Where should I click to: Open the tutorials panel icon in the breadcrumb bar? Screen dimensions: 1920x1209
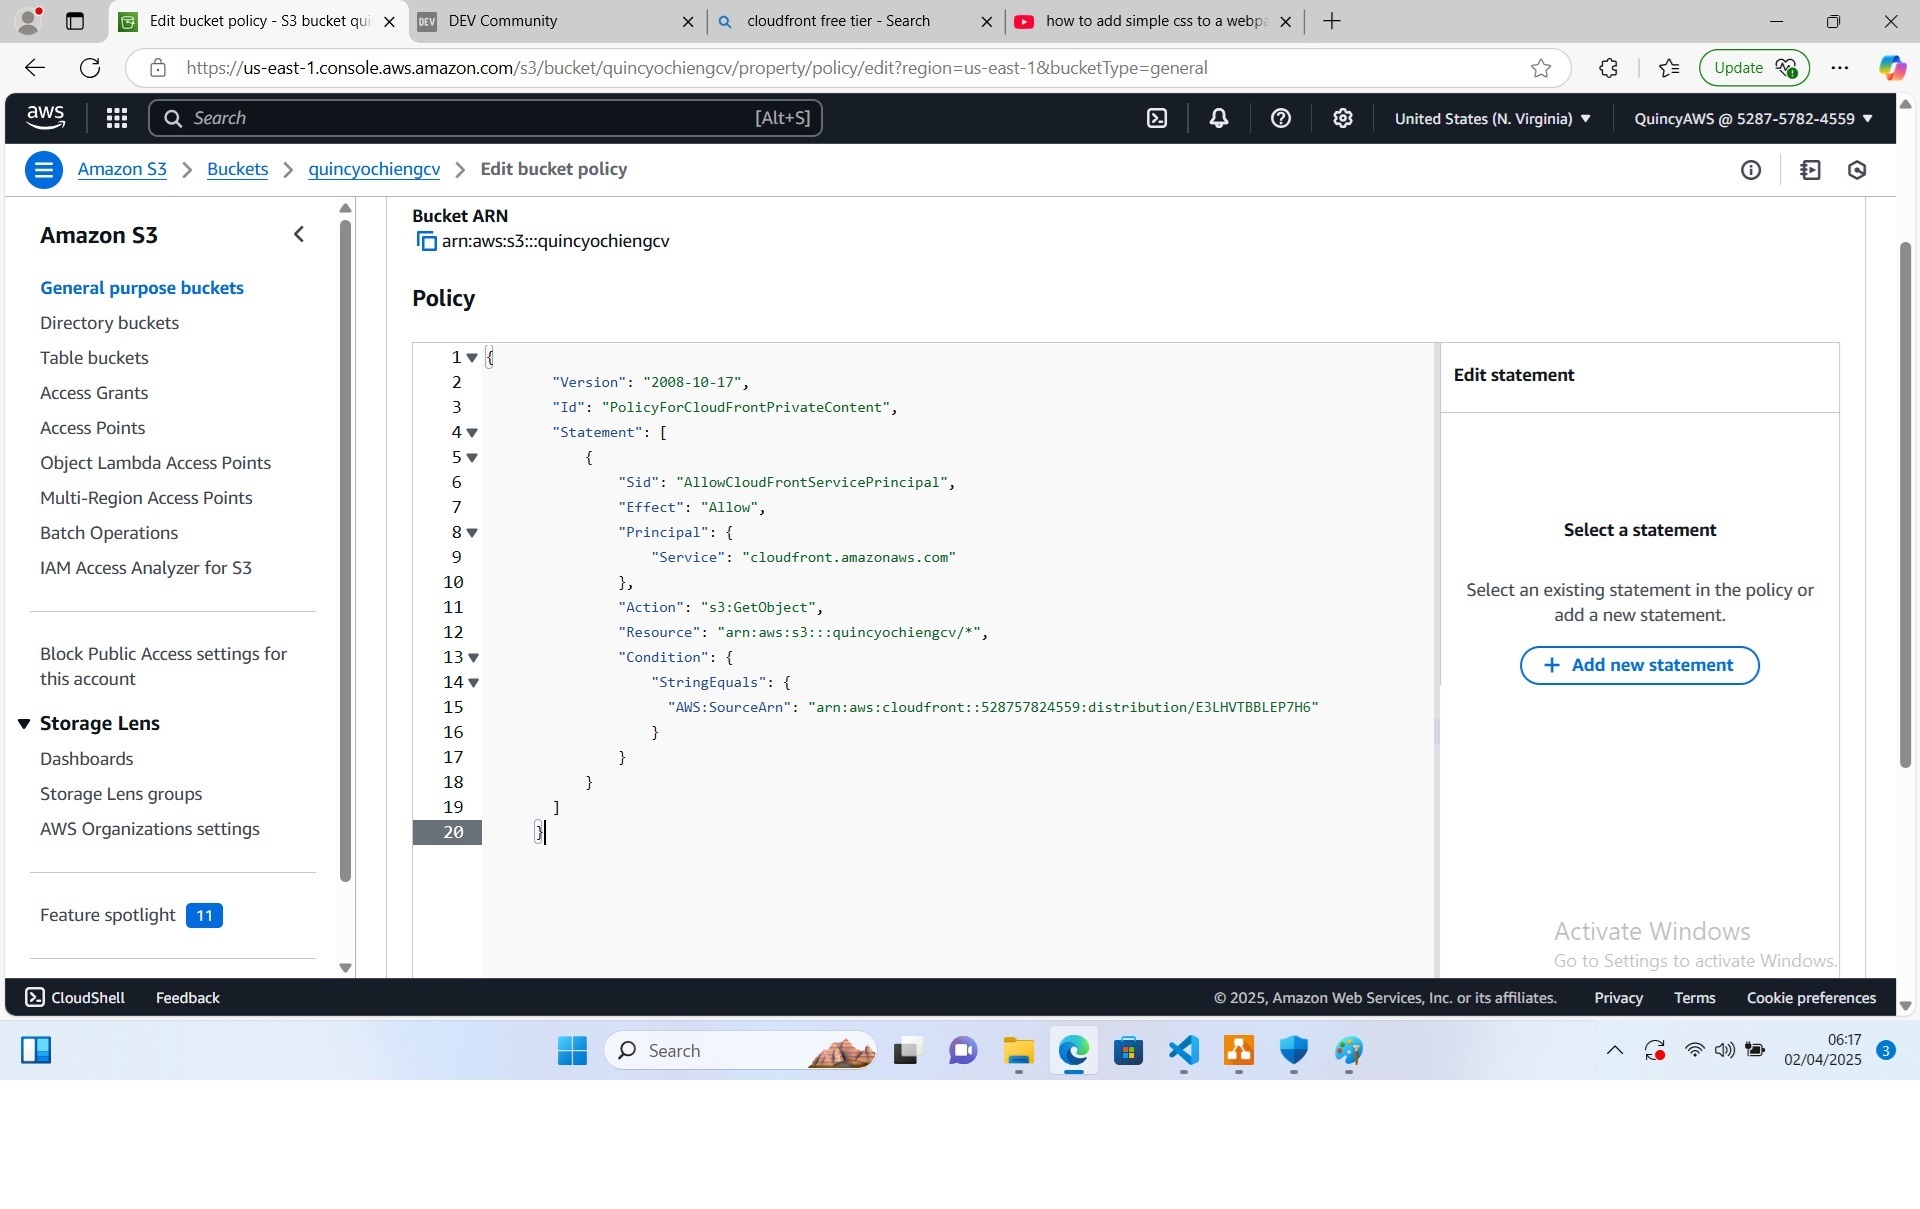pyautogui.click(x=1810, y=170)
